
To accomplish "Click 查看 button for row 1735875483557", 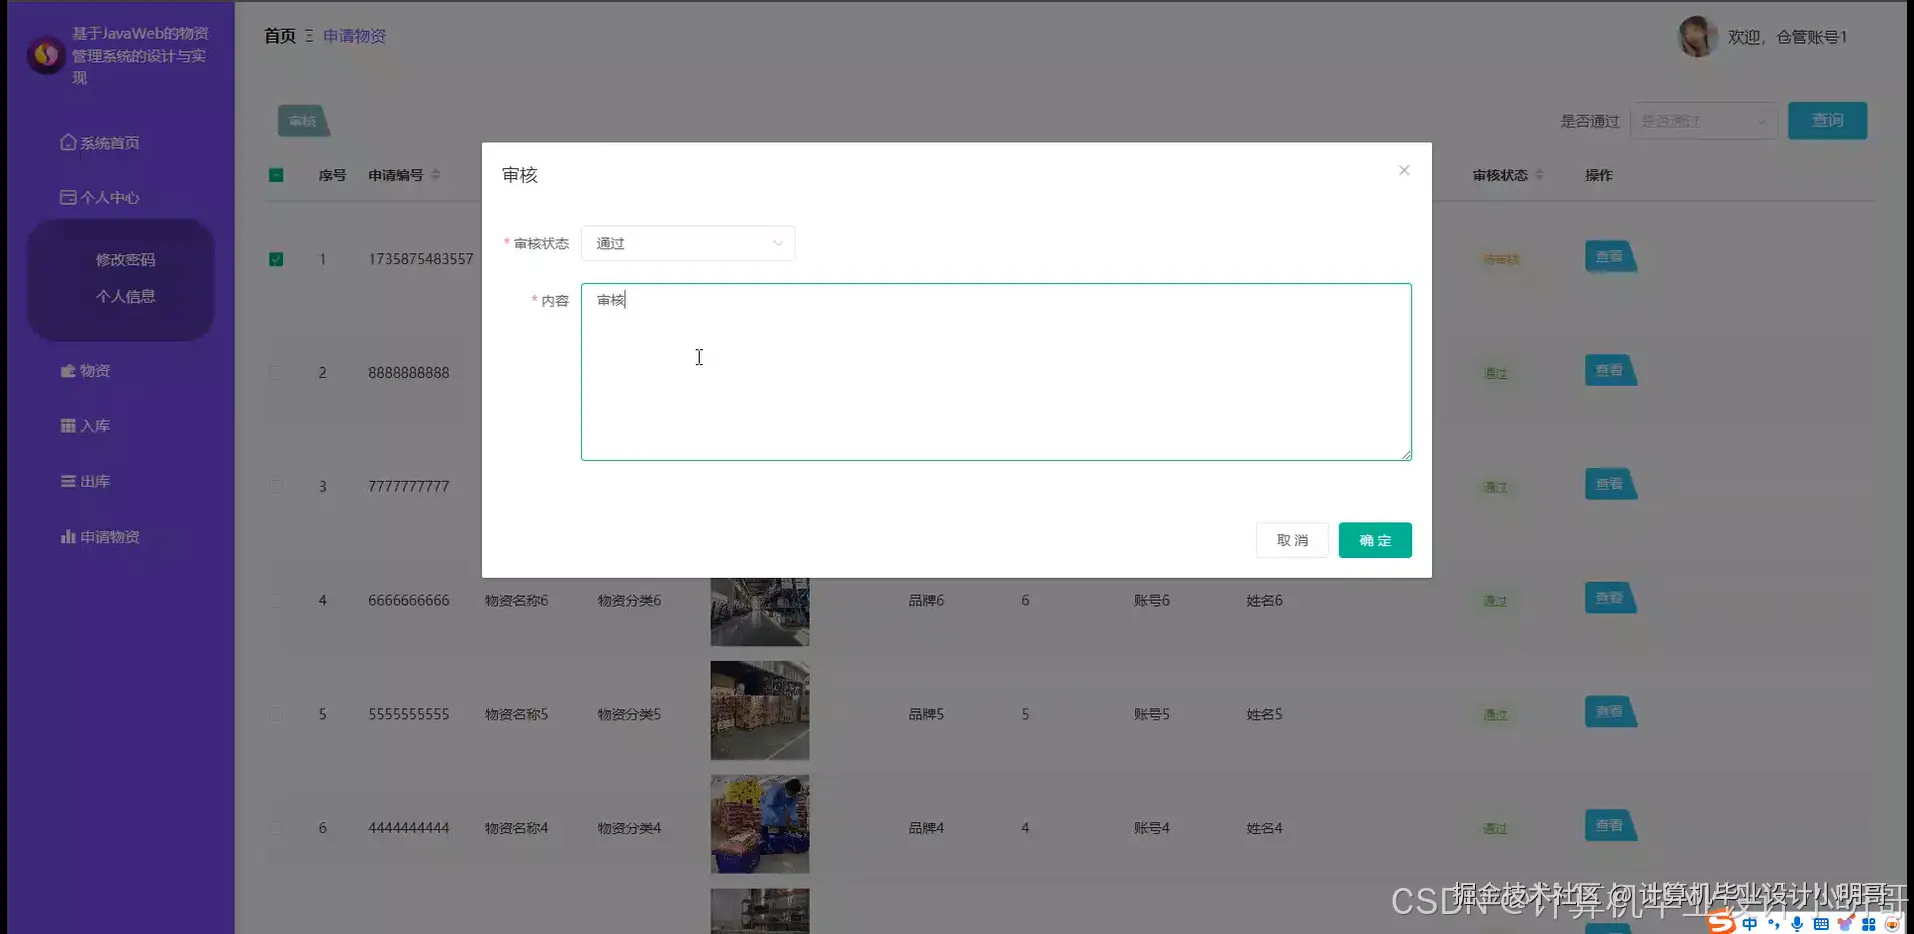I will [1610, 257].
